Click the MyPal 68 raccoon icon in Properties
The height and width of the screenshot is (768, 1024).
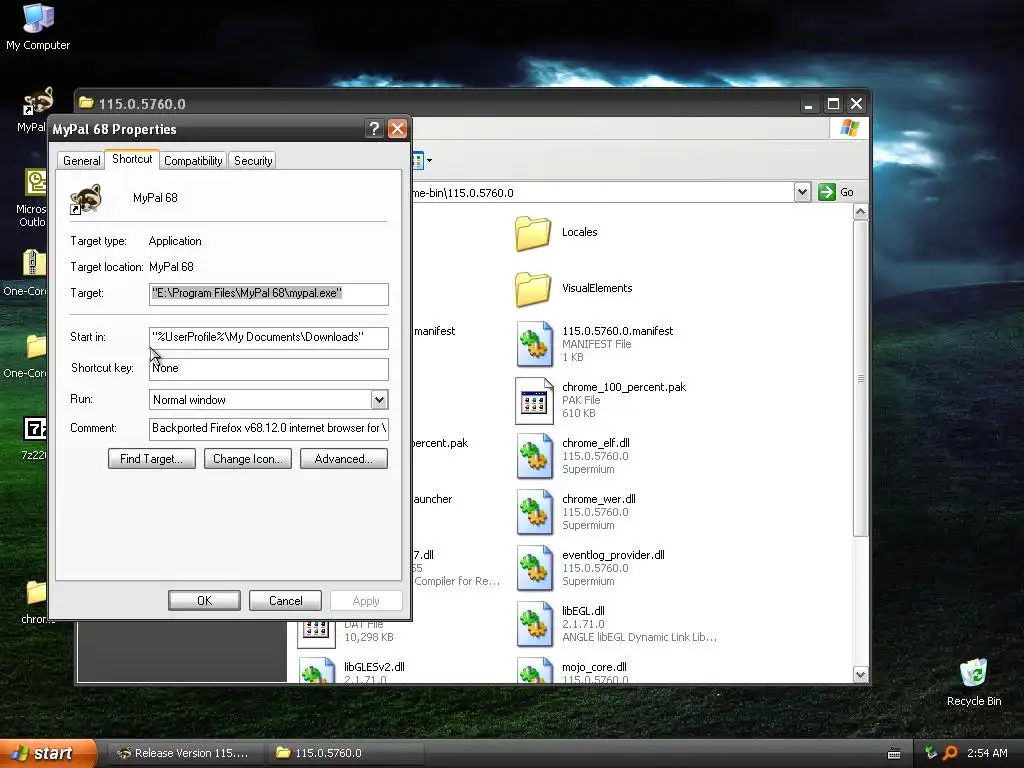86,199
